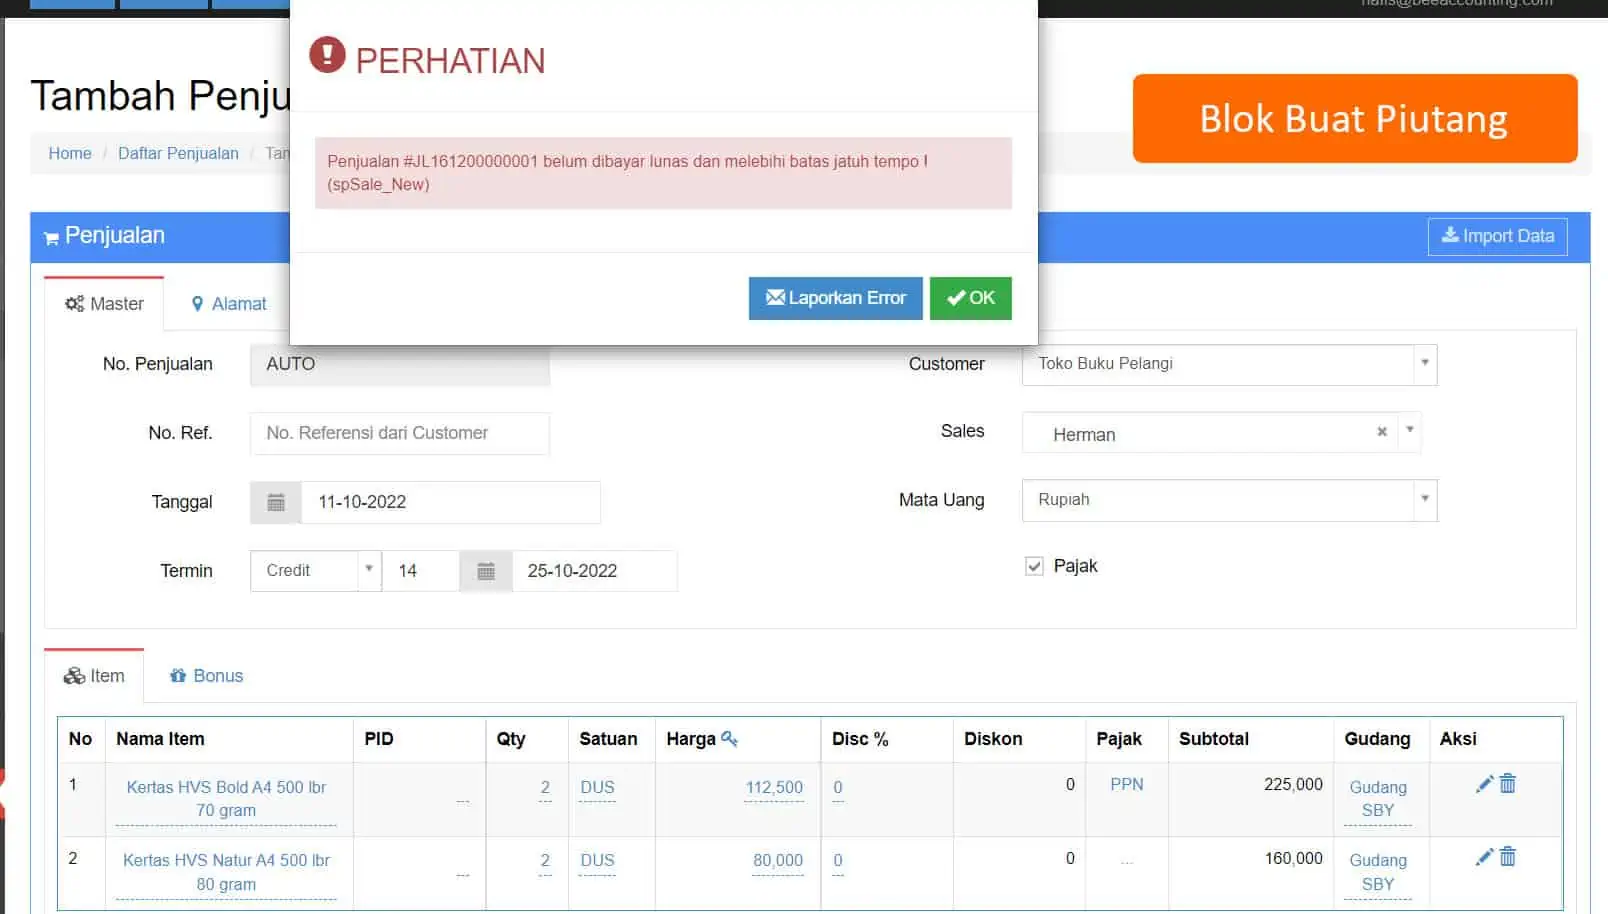Delete the Kertas HVS Natur row trash icon

(x=1508, y=857)
